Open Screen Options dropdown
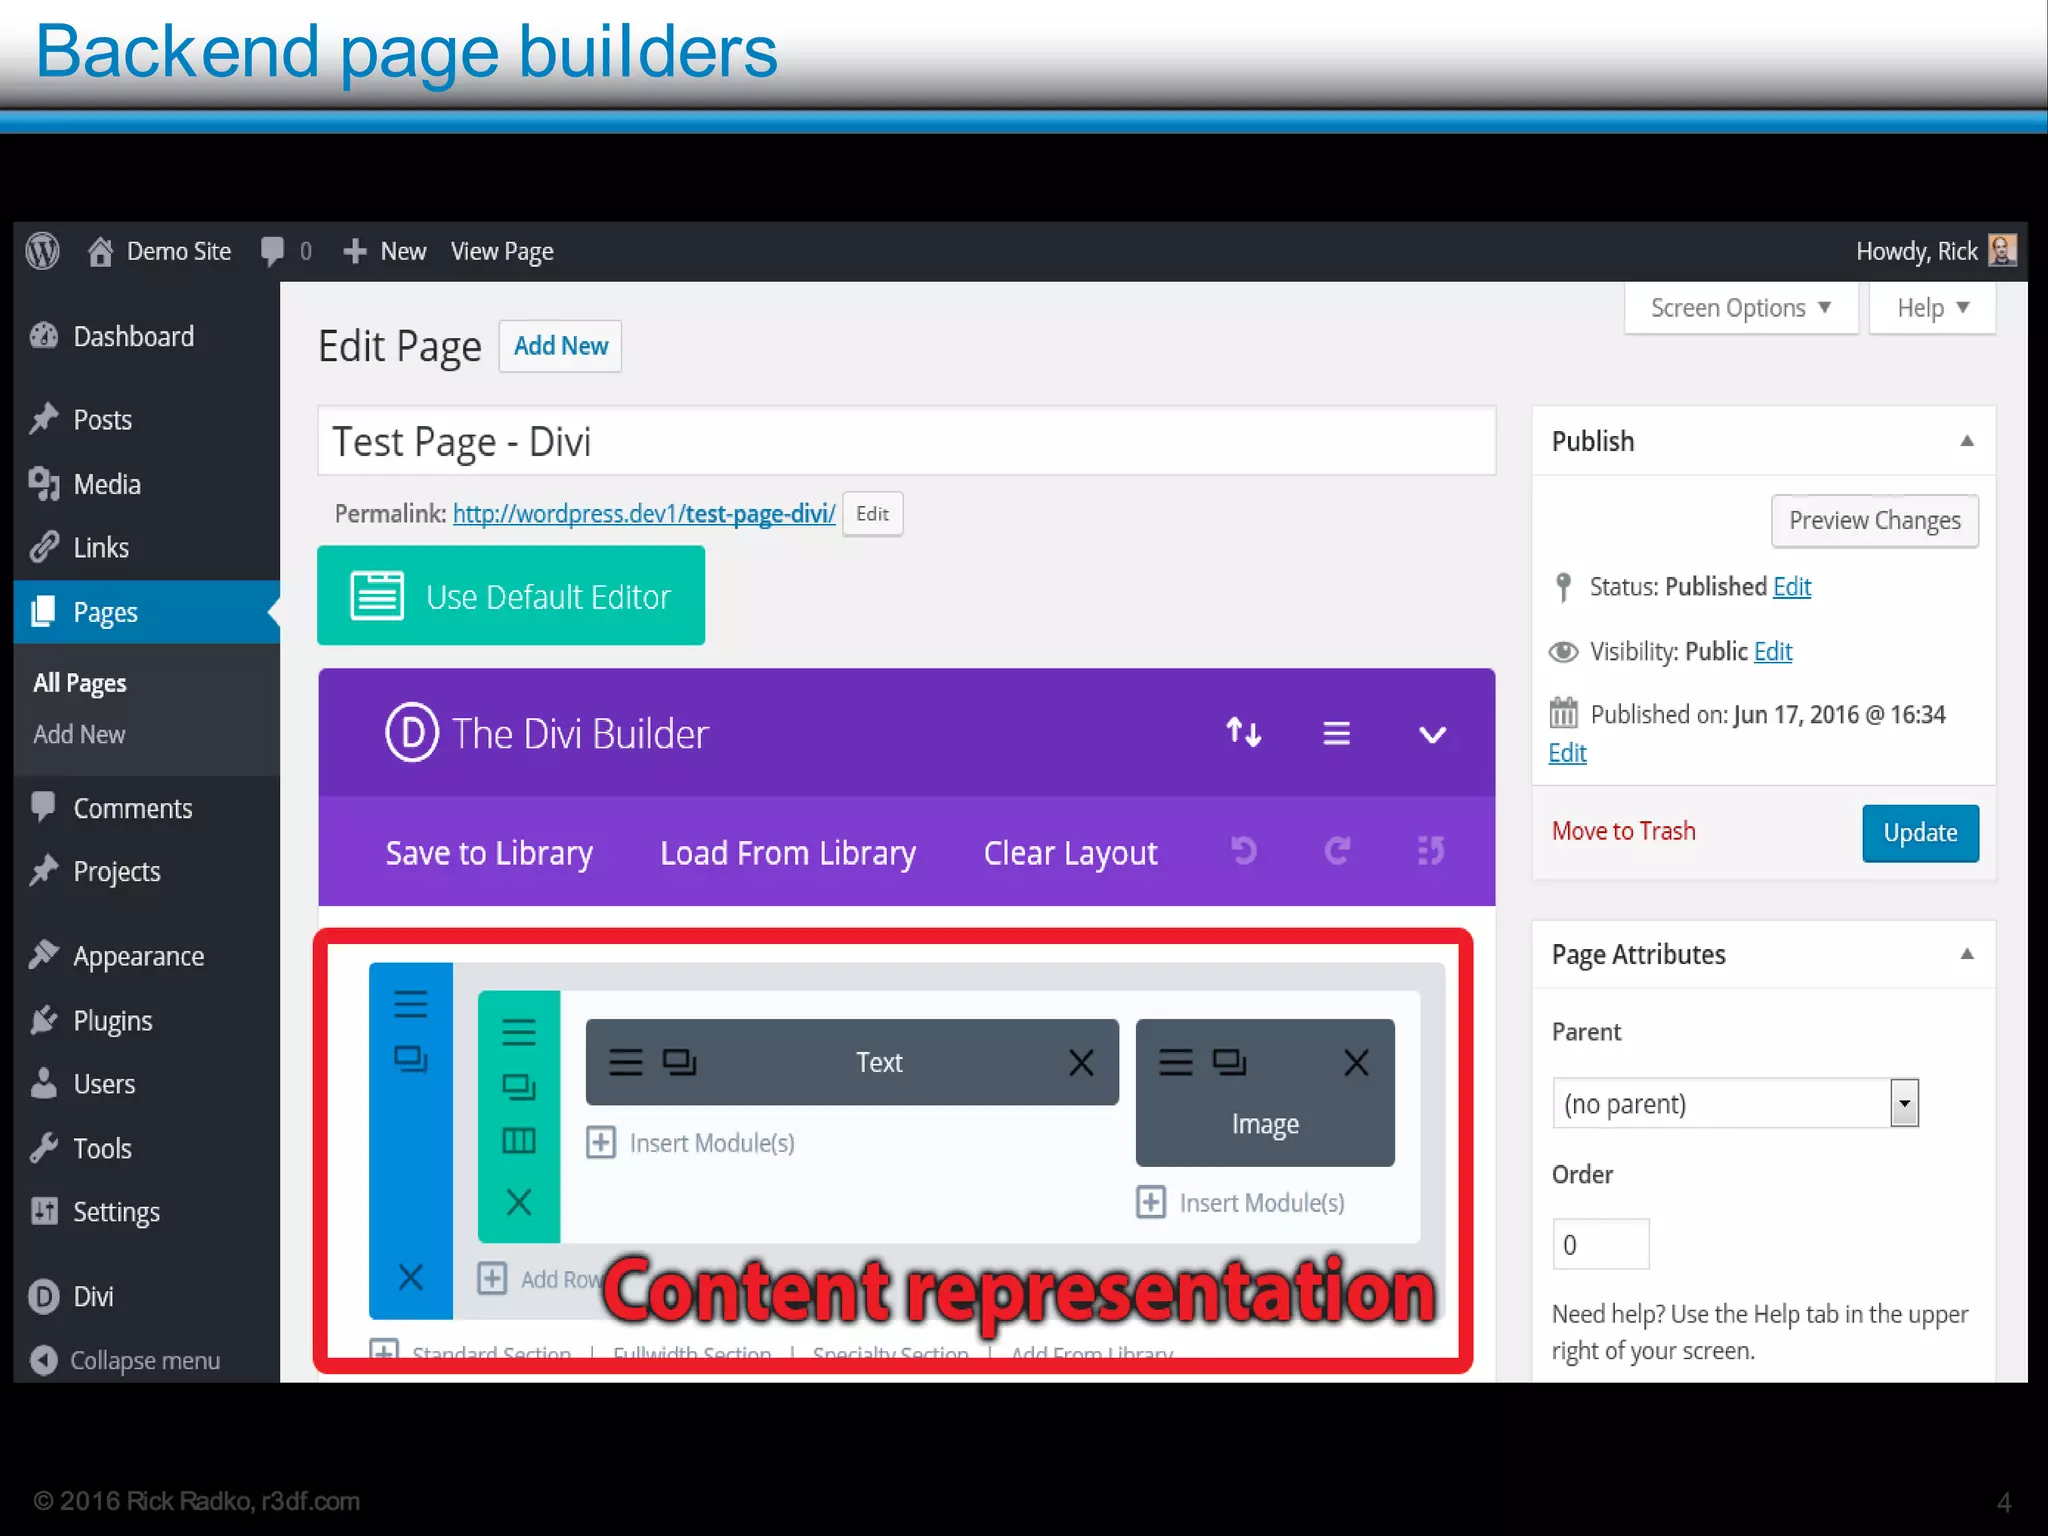 coord(1741,308)
